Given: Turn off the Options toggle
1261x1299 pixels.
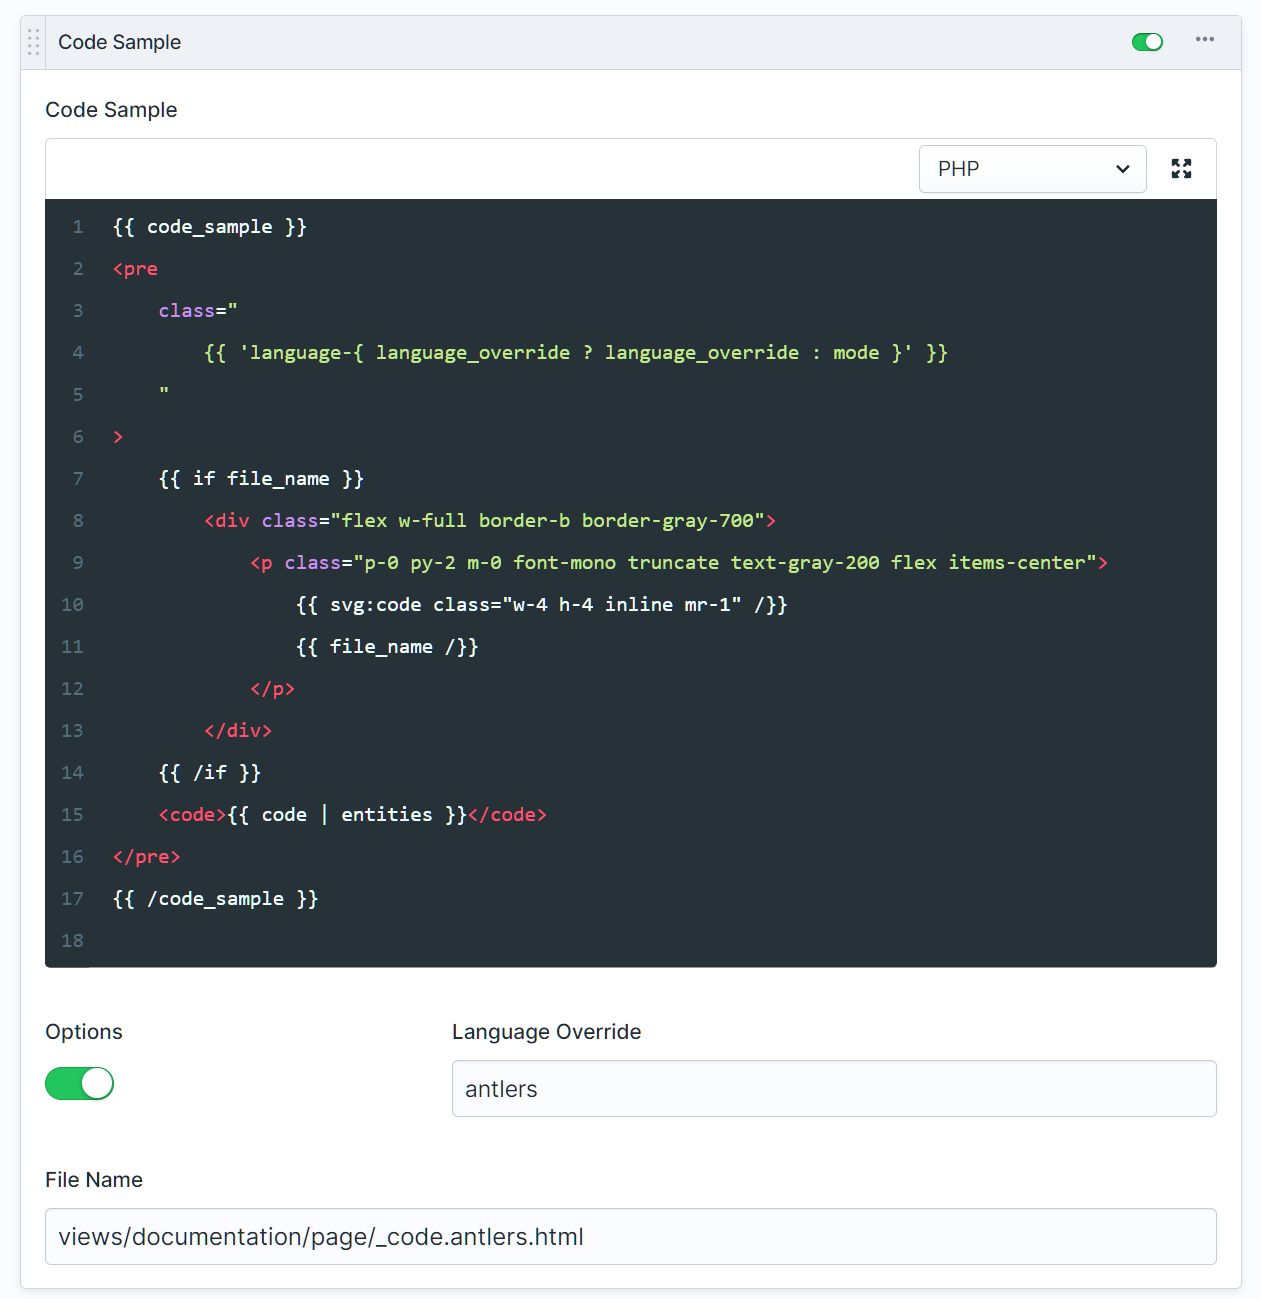Looking at the screenshot, I should (x=79, y=1083).
